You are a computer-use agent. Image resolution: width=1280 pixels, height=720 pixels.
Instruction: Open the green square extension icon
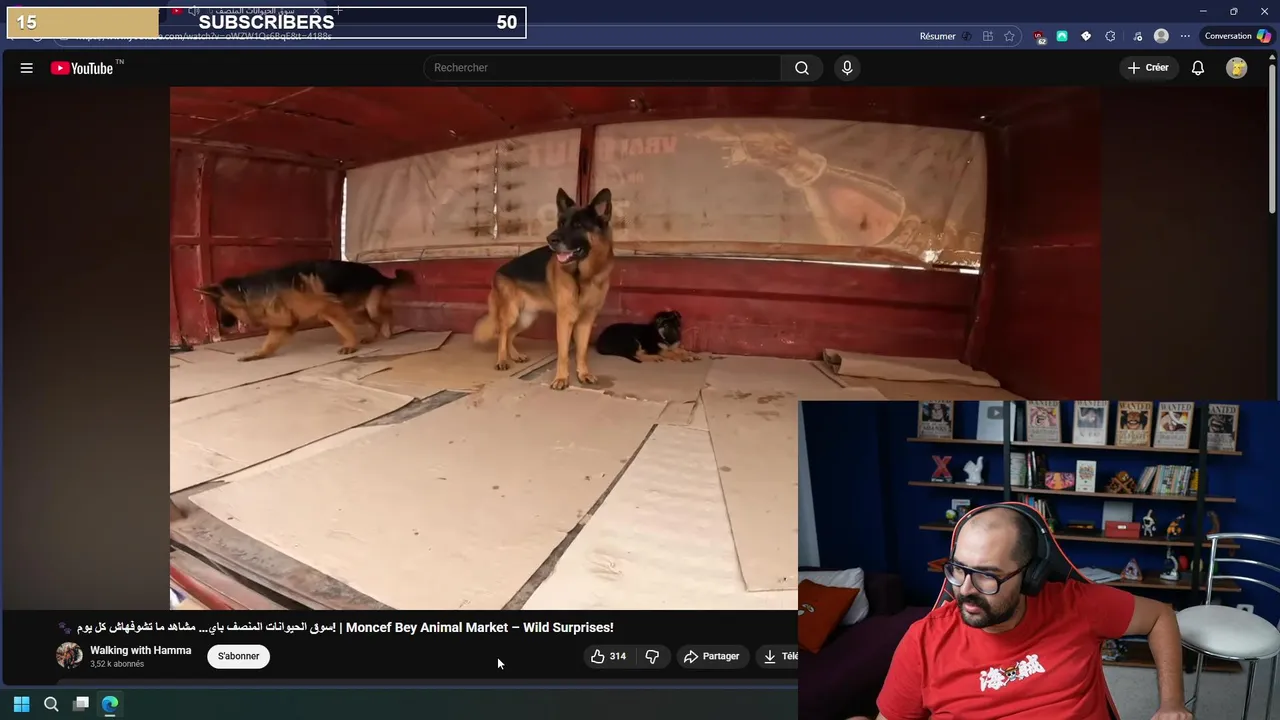(x=1062, y=36)
